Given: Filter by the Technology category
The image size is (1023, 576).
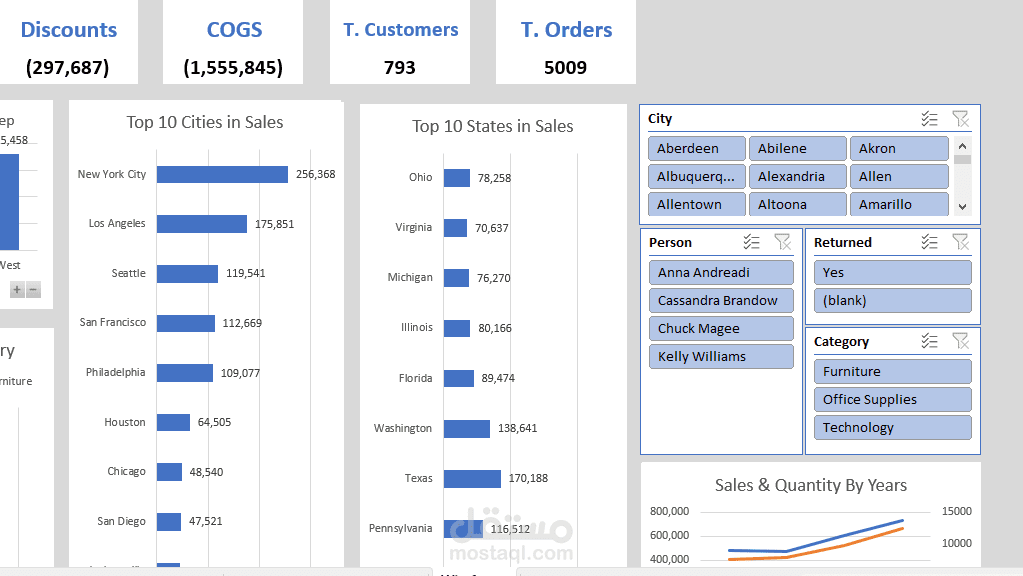Looking at the screenshot, I should click(893, 428).
